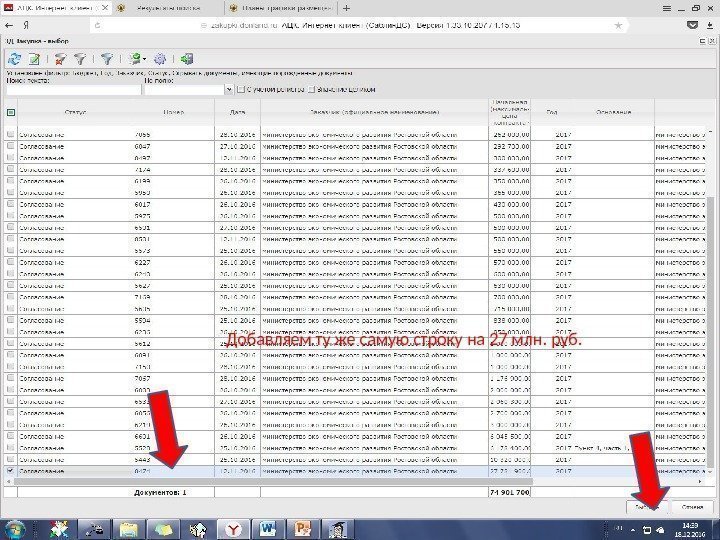Click the system clock in the tray

[x=690, y=530]
